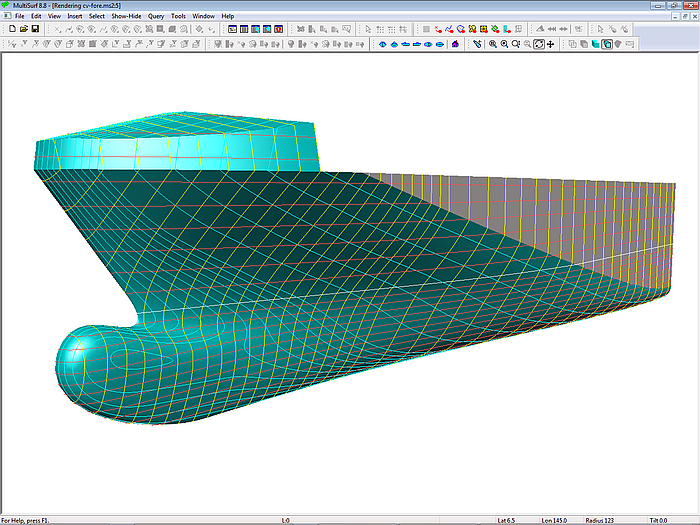The height and width of the screenshot is (525, 700).
Task: Click the first magnifier Zoom In icon
Action: click(492, 44)
